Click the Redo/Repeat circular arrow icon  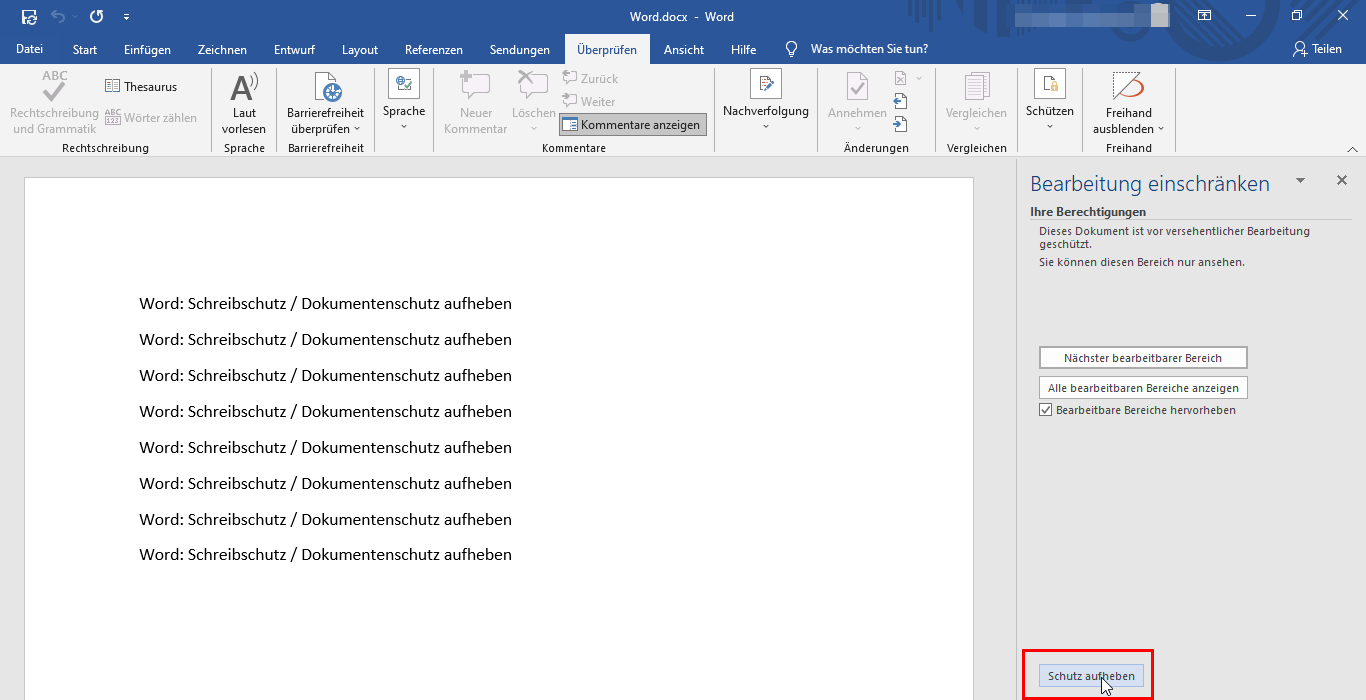(97, 17)
